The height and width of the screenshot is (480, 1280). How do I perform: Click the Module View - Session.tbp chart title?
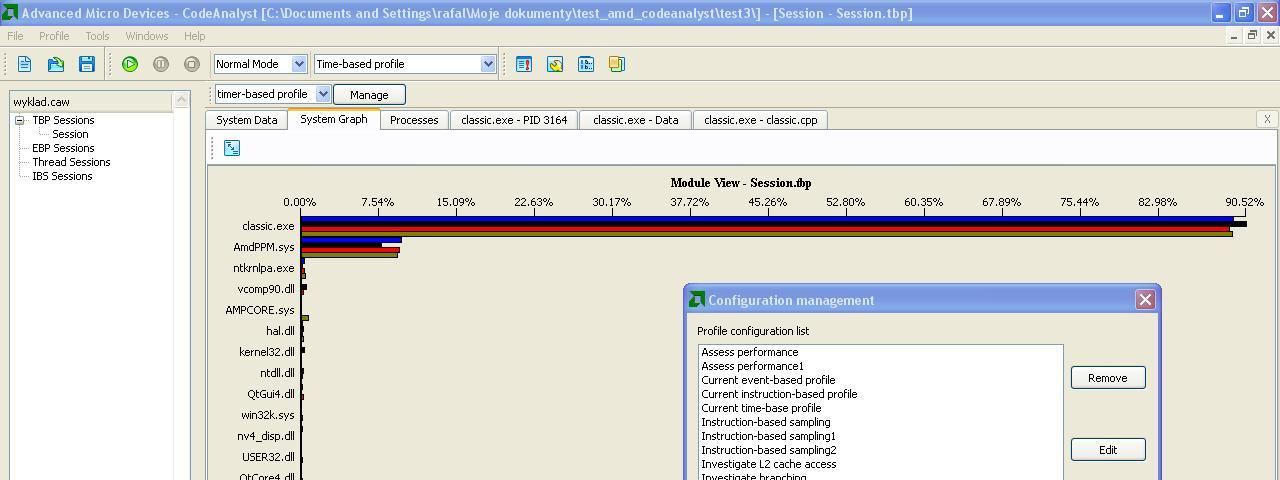click(x=741, y=183)
